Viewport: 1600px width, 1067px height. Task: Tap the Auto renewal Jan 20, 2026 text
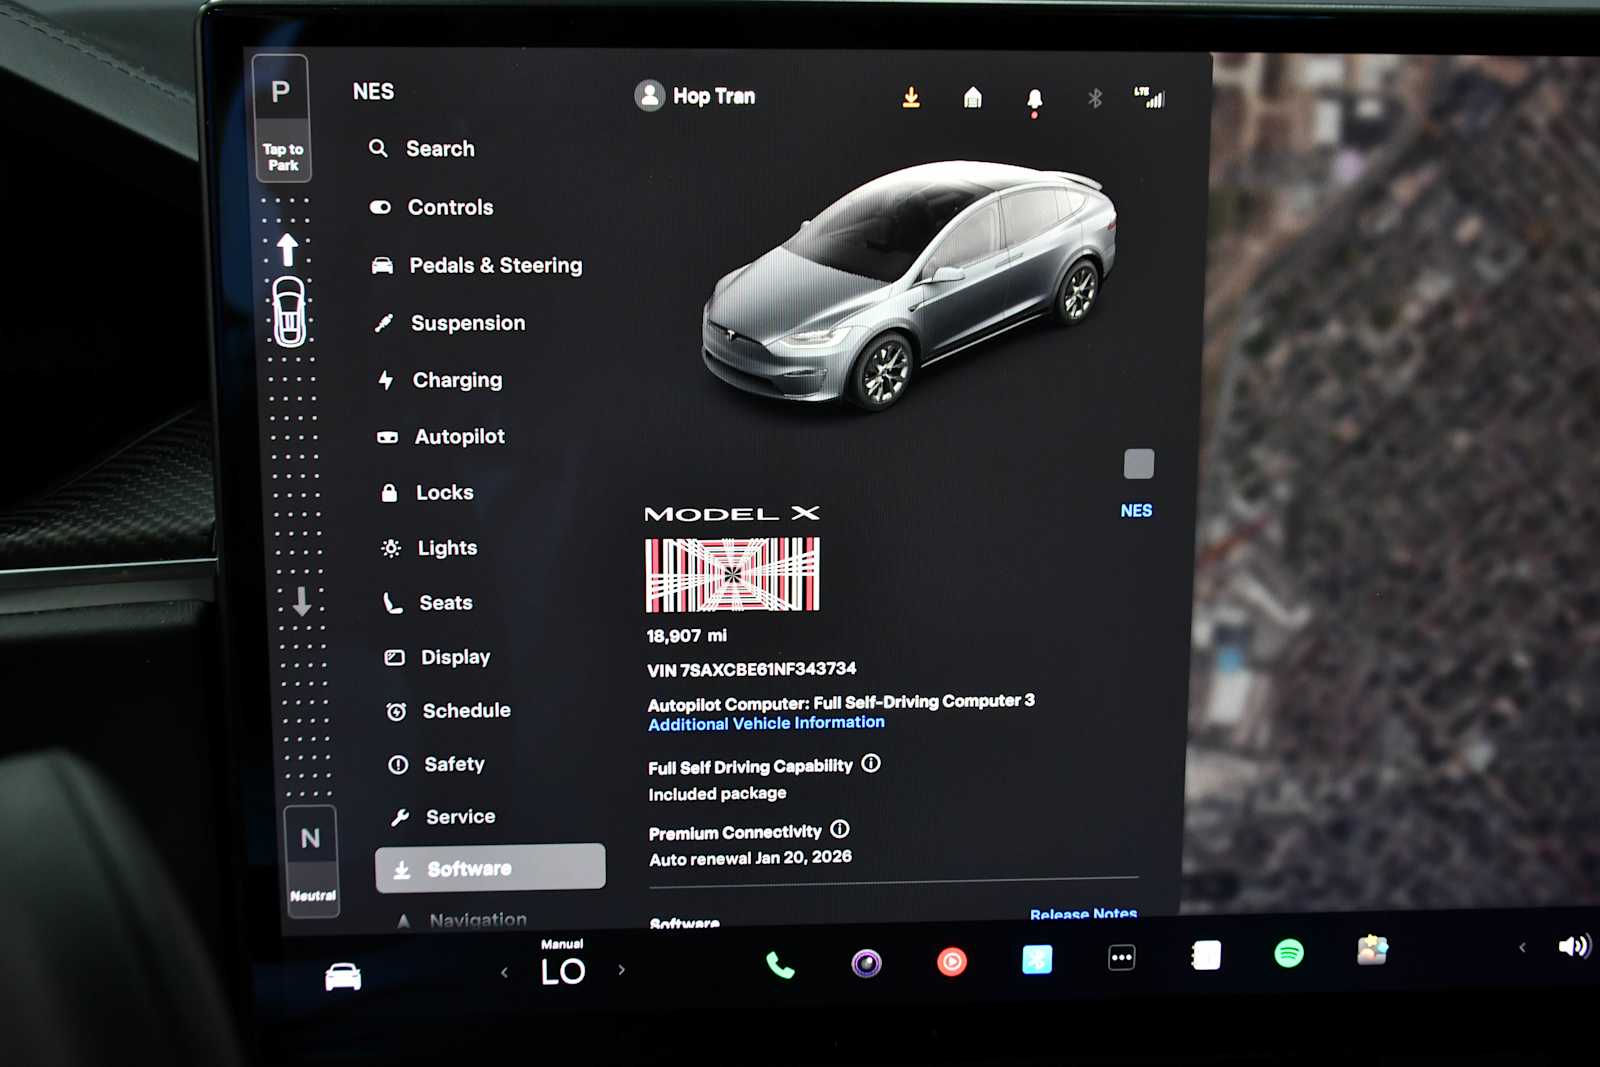(750, 858)
